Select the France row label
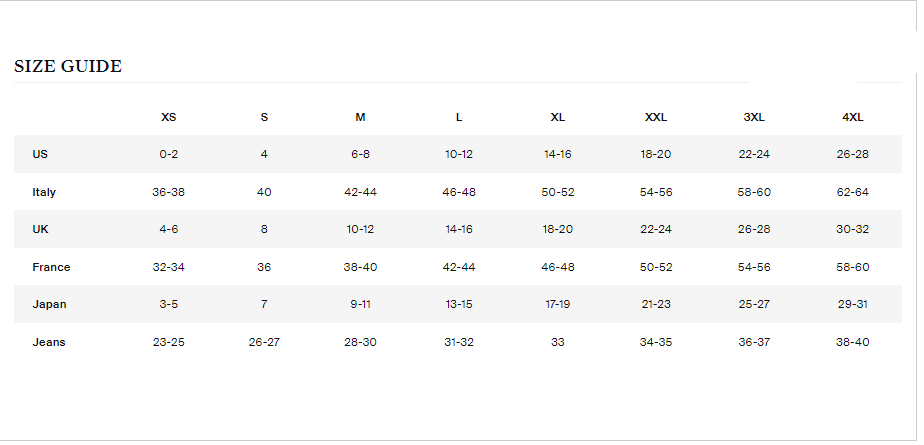 [x=51, y=267]
